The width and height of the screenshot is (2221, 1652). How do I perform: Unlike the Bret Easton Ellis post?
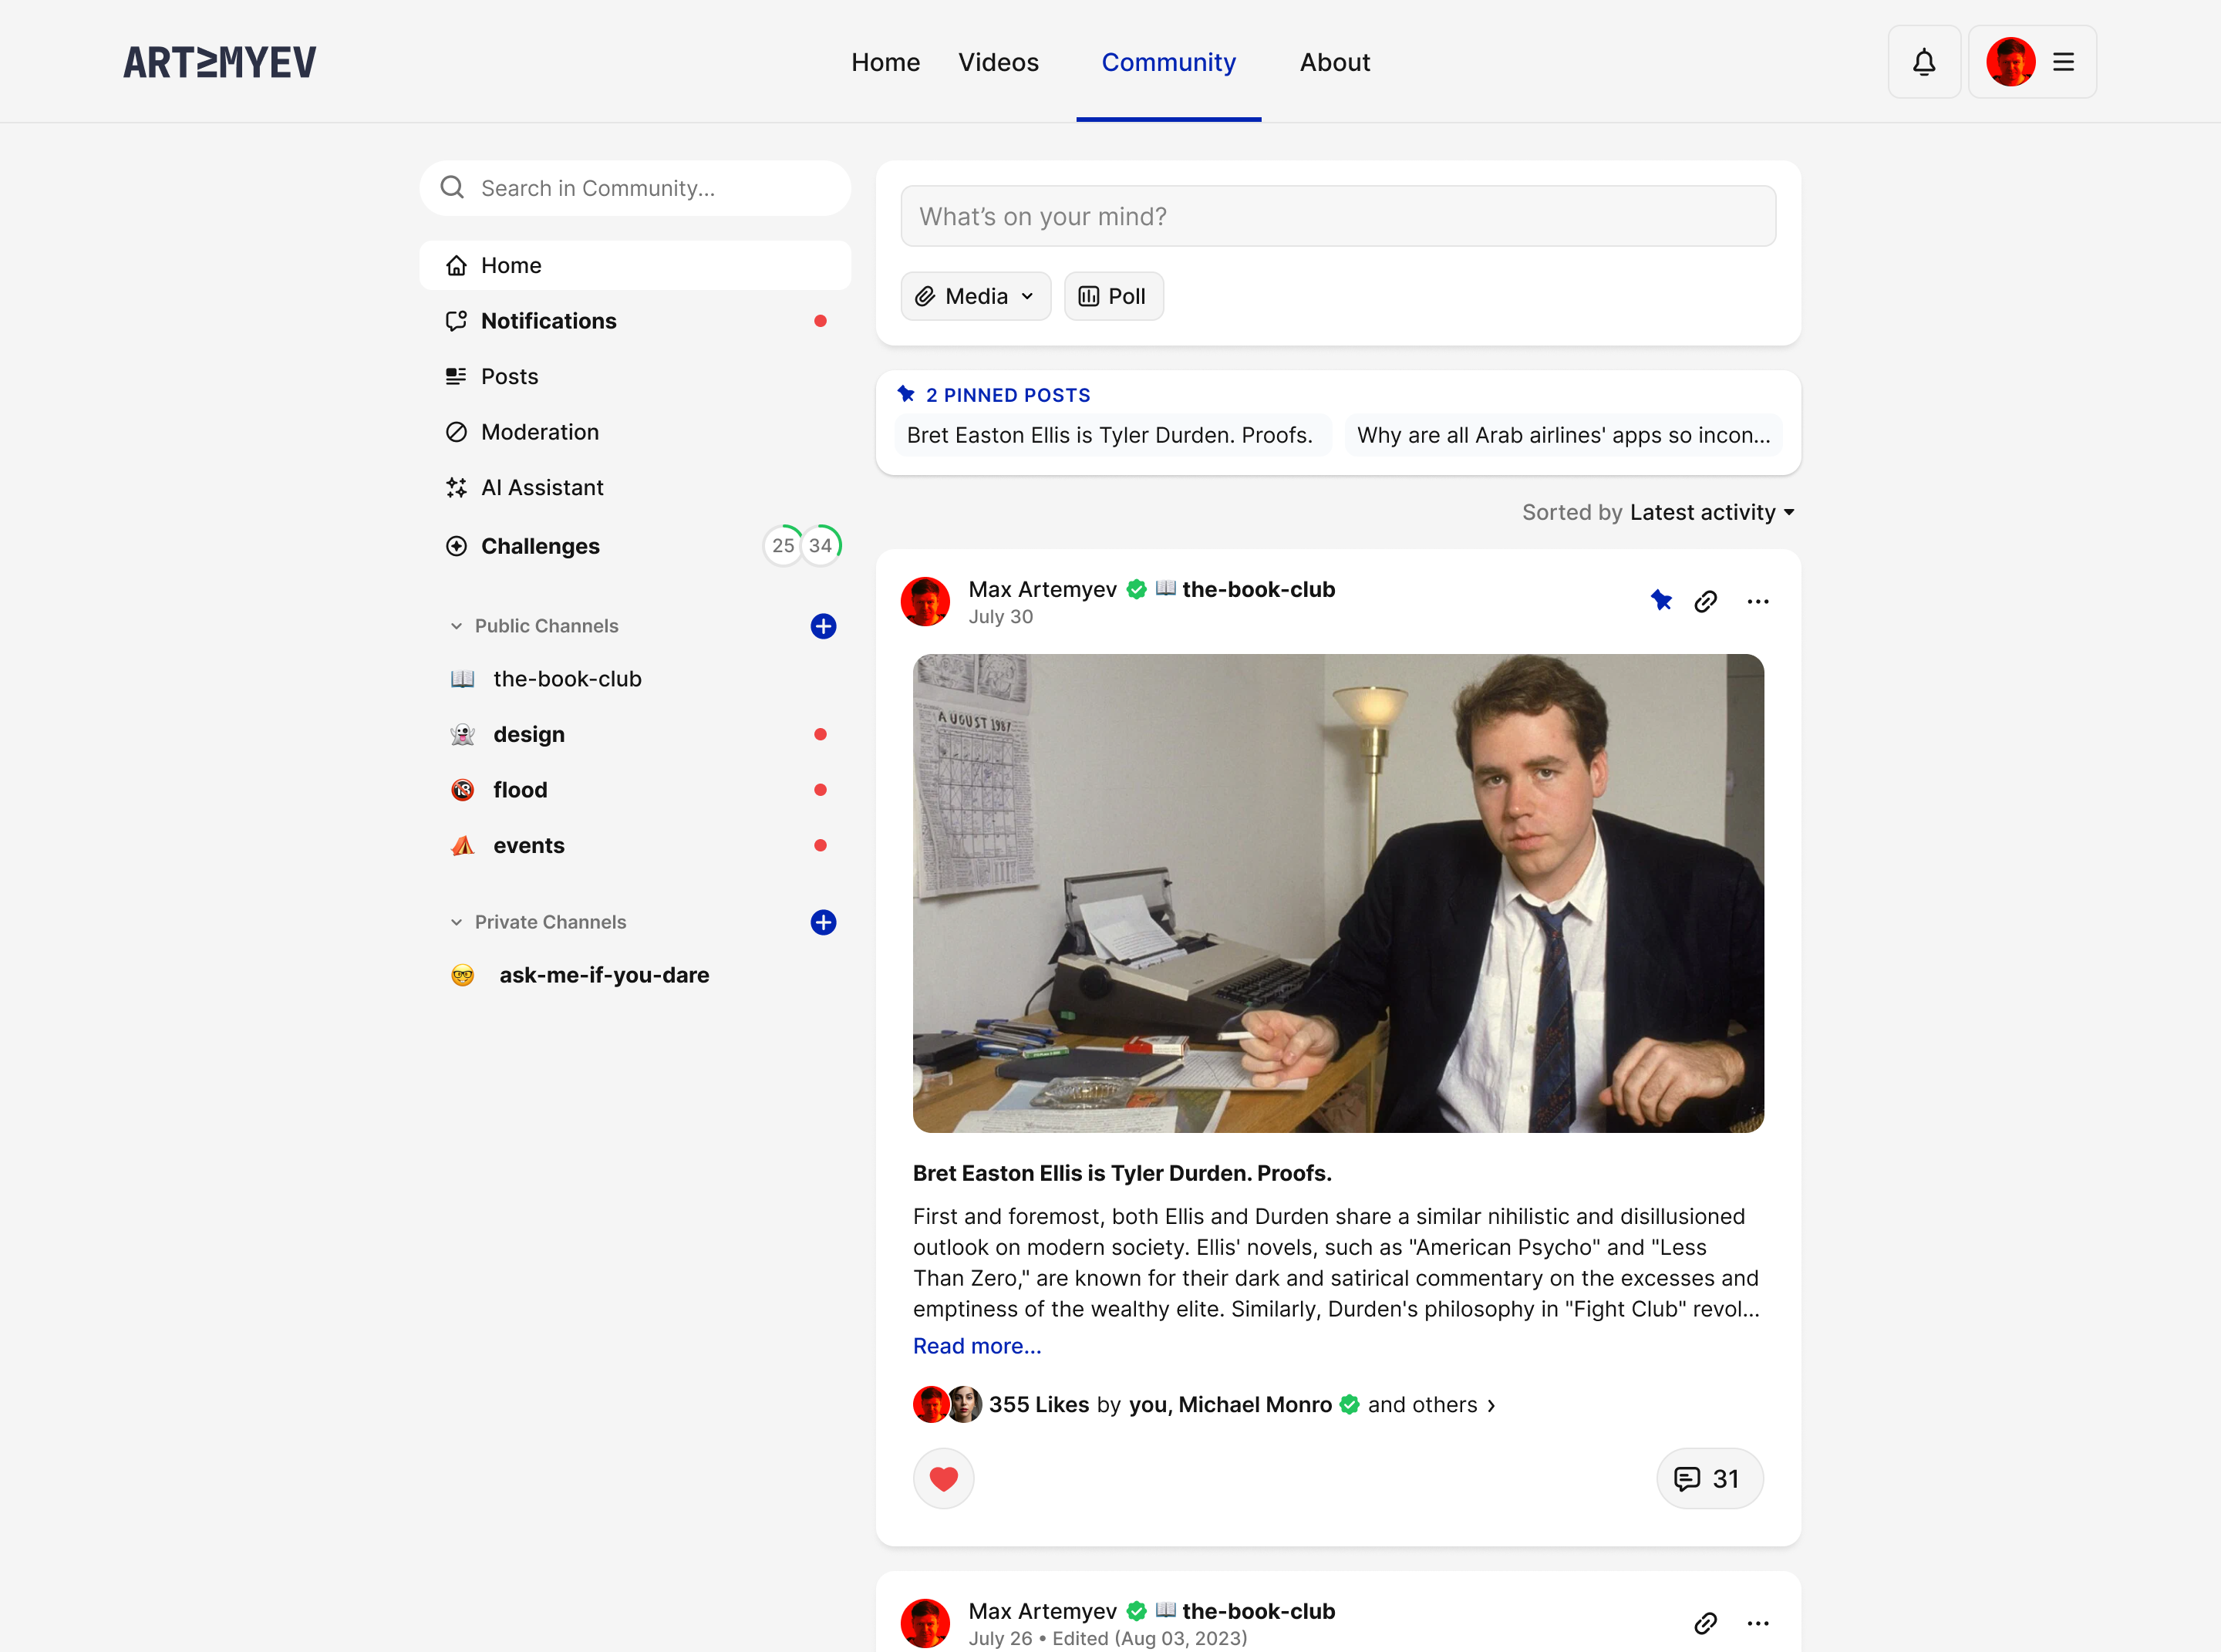943,1478
